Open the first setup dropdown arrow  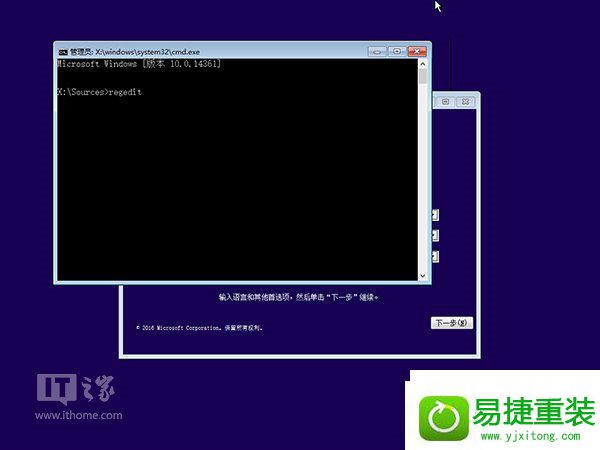pyautogui.click(x=434, y=214)
